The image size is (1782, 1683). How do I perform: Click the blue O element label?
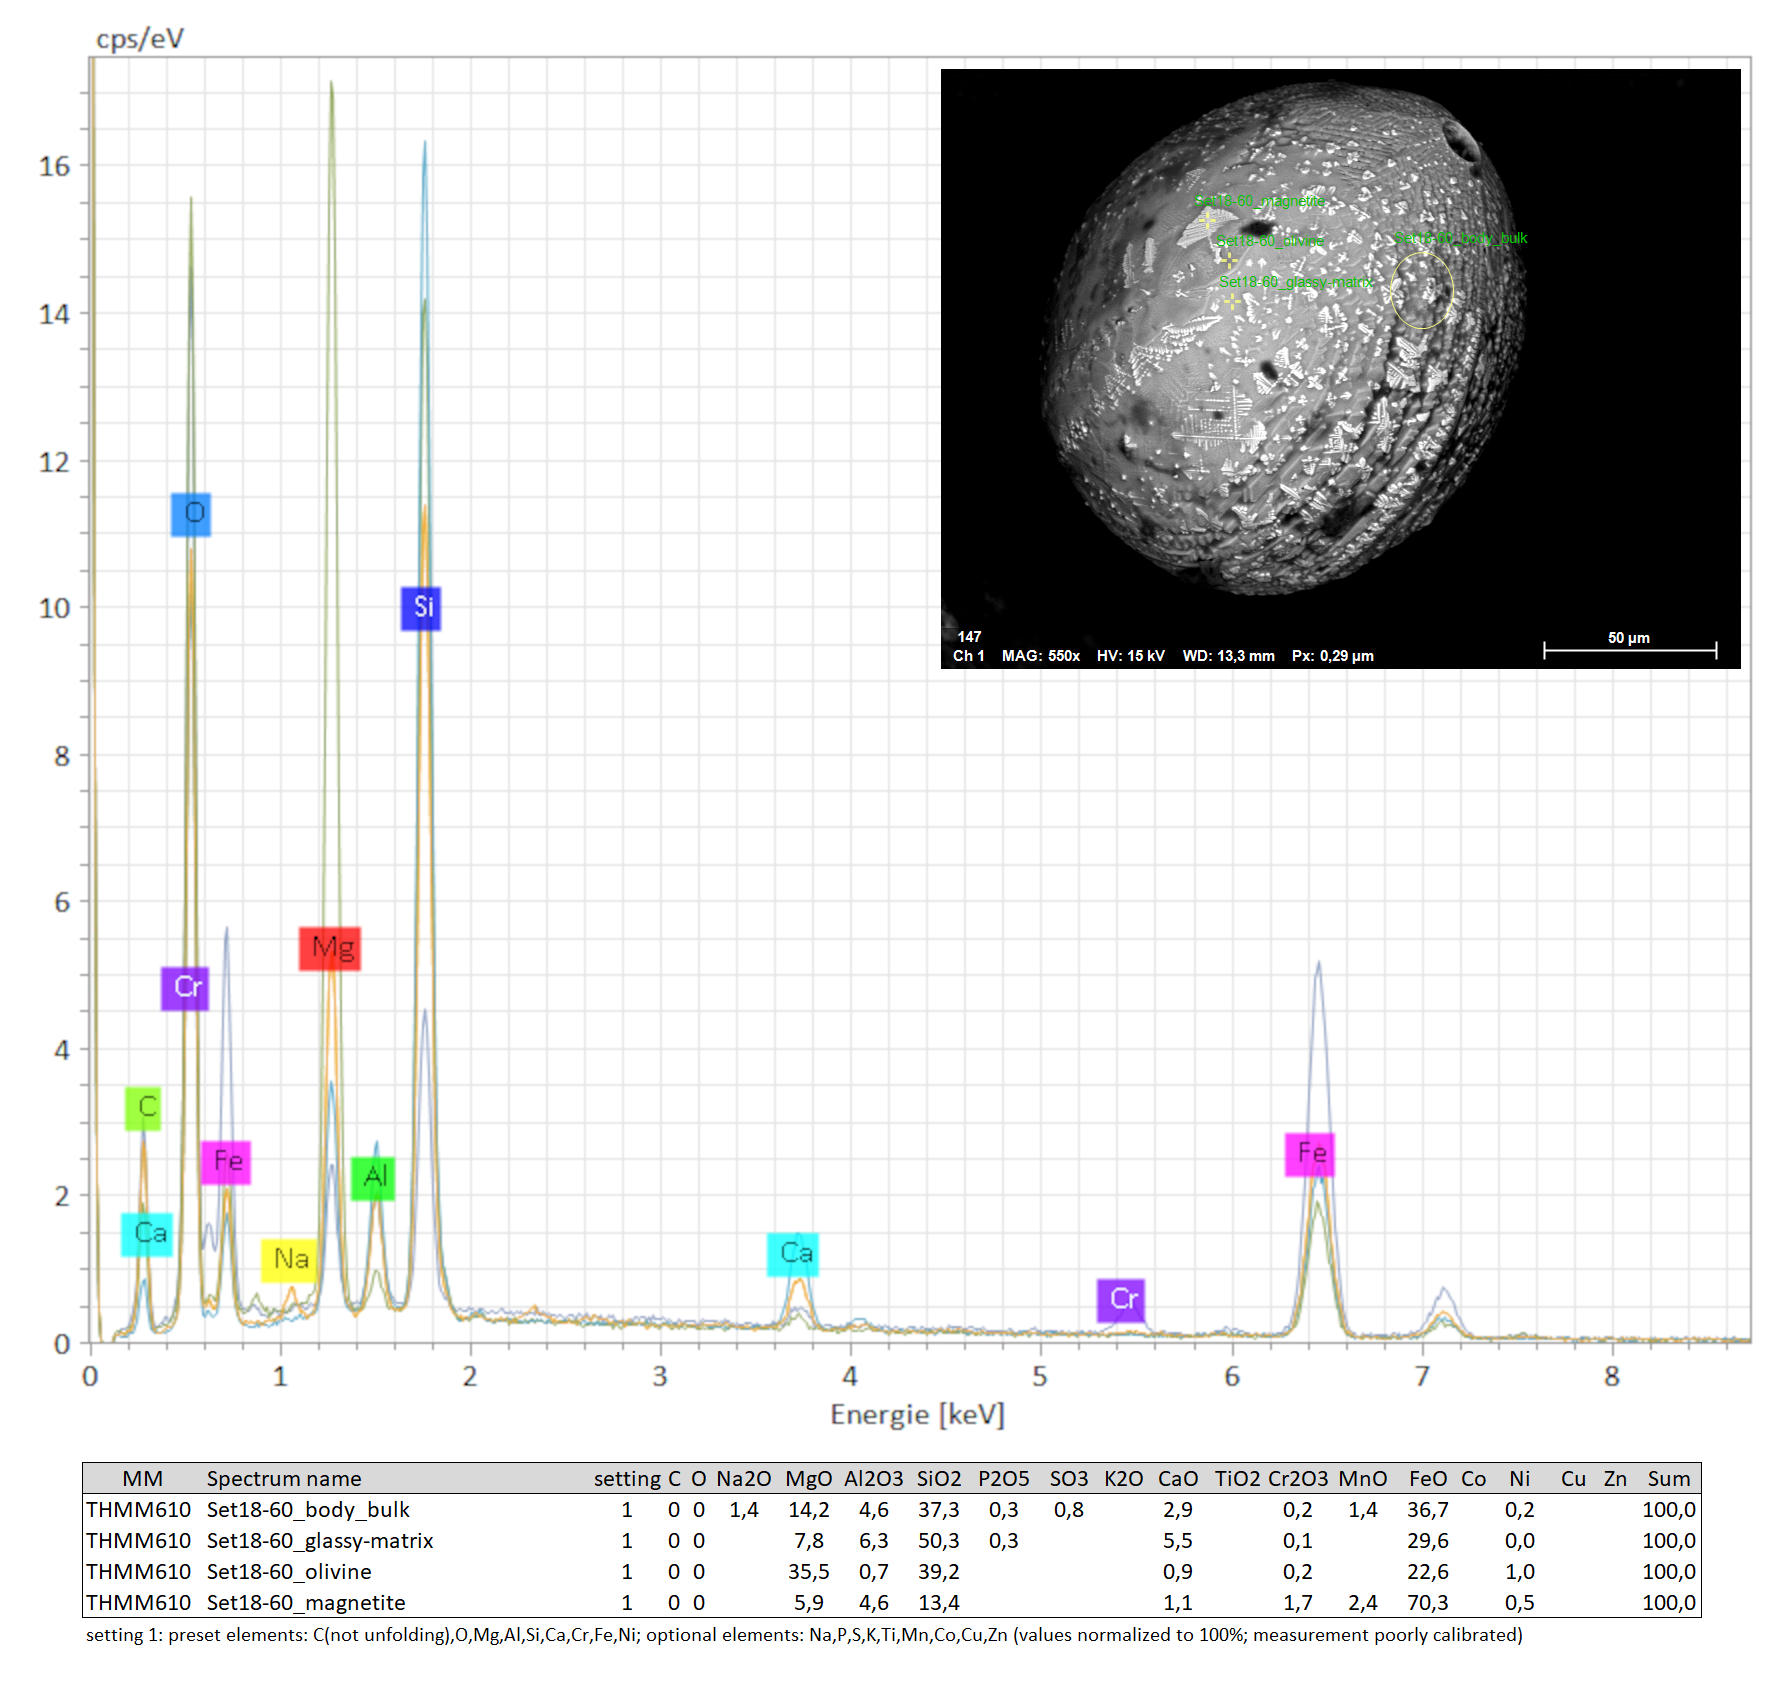[191, 514]
